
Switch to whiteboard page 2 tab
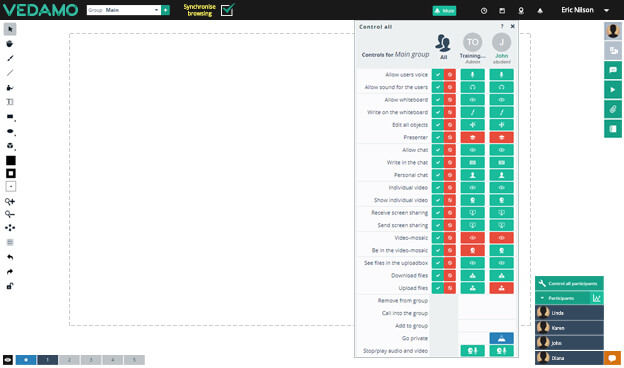coord(69,360)
